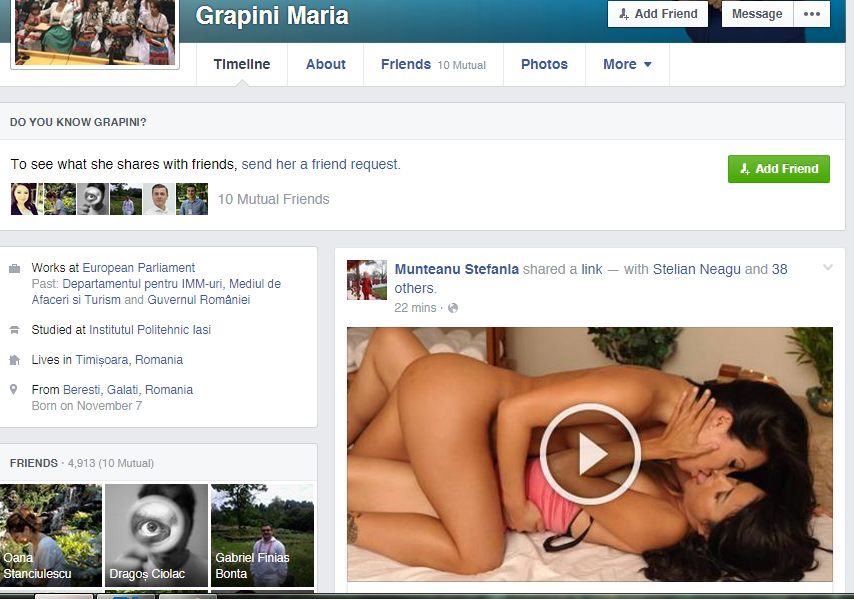Click the graduation education icon beside Studied at
The width and height of the screenshot is (854, 599).
click(x=15, y=330)
